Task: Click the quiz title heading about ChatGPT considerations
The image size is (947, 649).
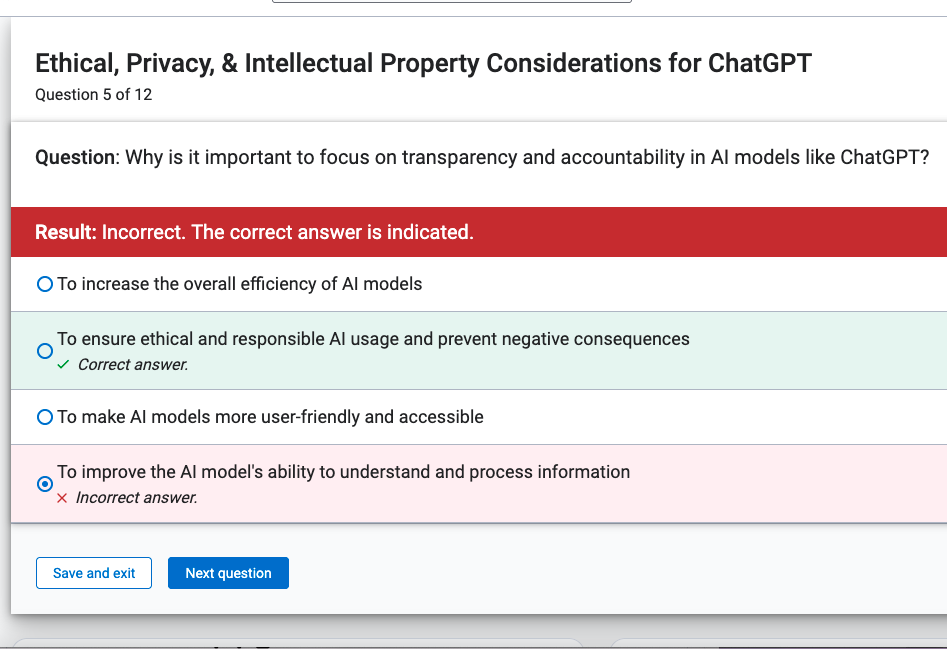Action: 423,63
